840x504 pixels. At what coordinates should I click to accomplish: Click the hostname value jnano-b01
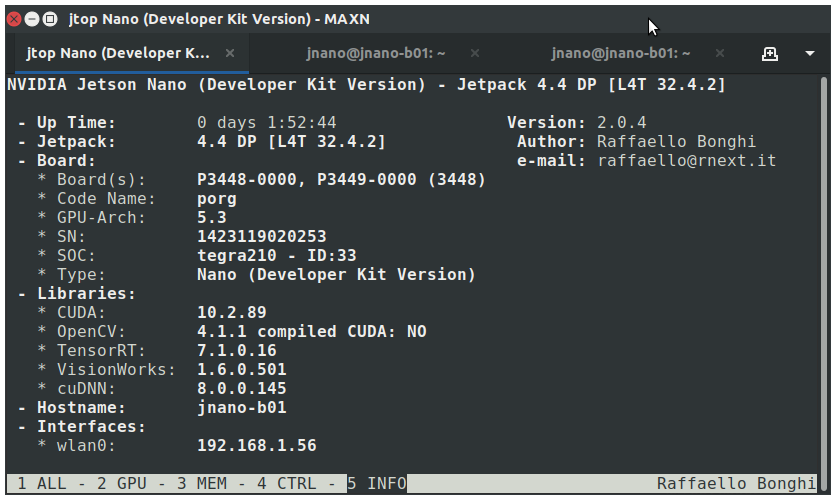[242, 408]
